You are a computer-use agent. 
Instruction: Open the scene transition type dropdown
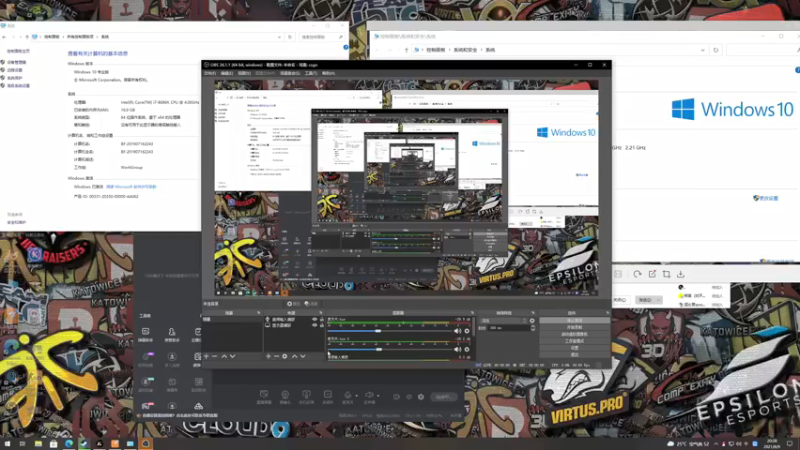tap(504, 321)
